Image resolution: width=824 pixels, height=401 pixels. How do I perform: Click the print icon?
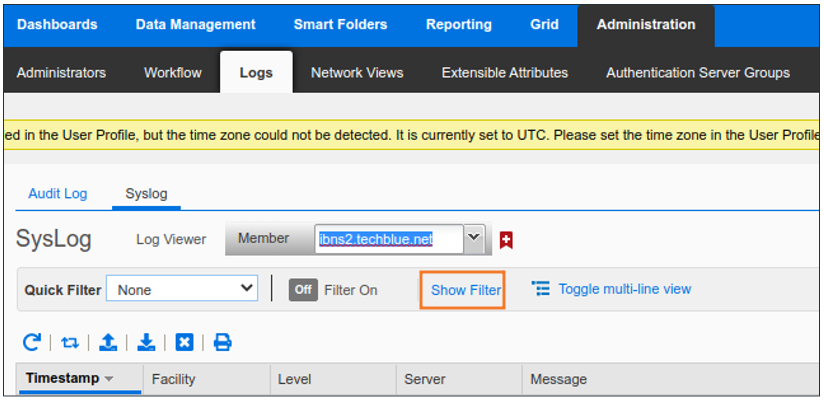[222, 342]
